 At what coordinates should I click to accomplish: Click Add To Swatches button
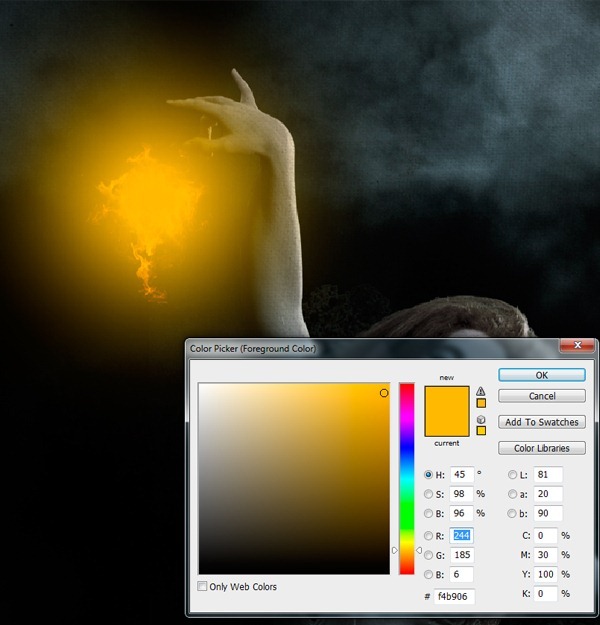click(542, 422)
